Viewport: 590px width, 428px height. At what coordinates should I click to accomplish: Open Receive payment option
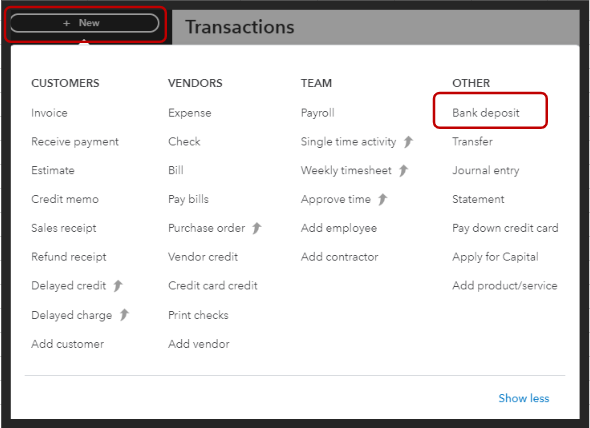[x=75, y=142]
